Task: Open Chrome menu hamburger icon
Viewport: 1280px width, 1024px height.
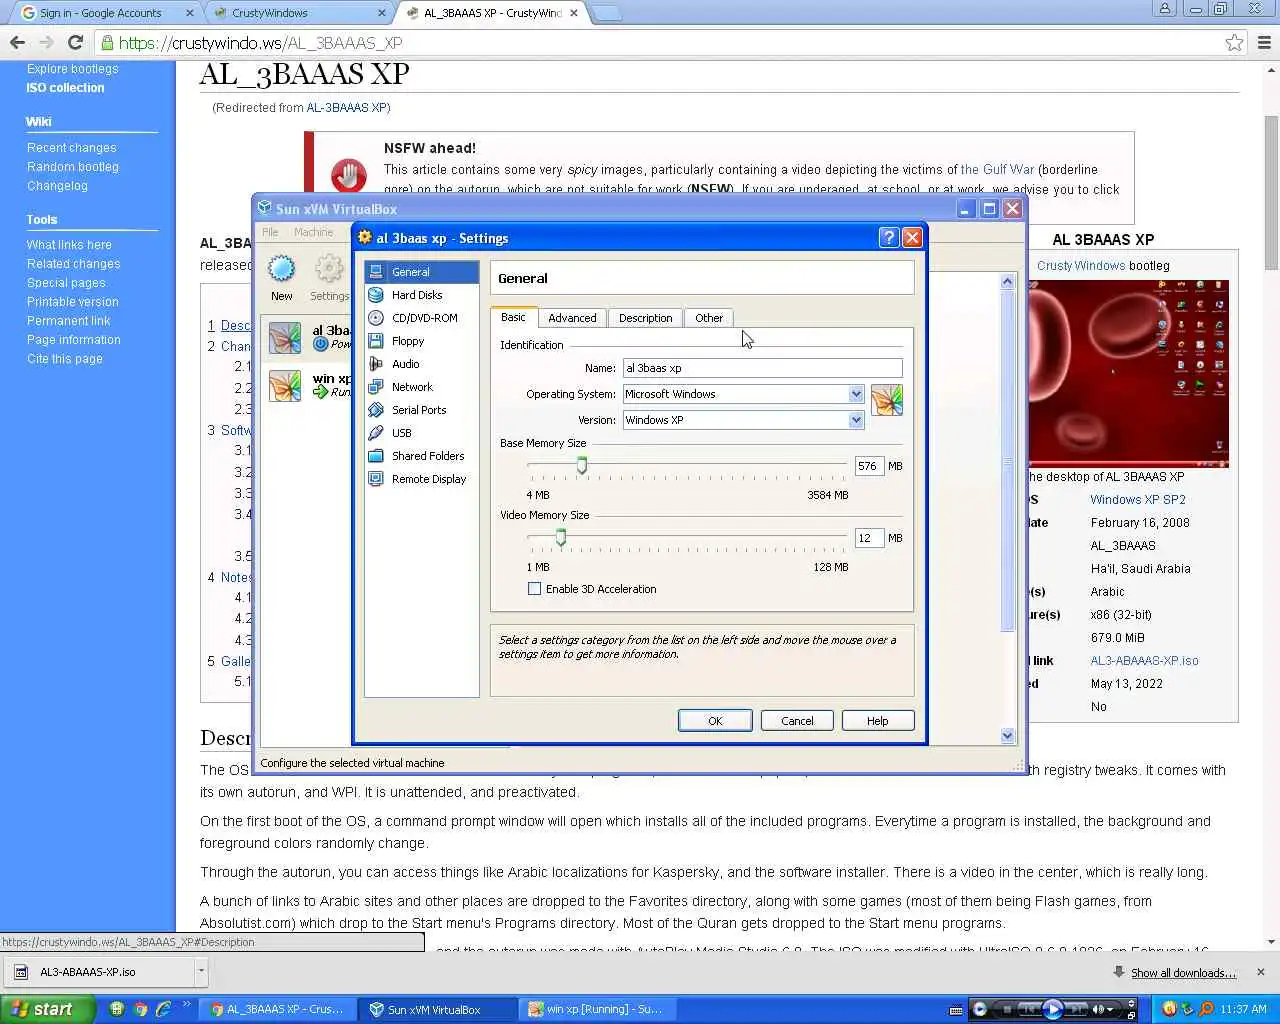Action: pyautogui.click(x=1264, y=42)
